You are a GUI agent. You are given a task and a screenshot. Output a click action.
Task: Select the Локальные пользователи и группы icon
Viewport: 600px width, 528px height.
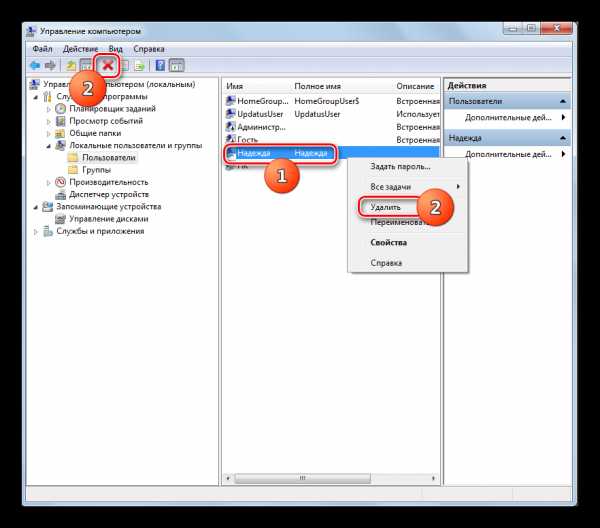tap(60, 145)
